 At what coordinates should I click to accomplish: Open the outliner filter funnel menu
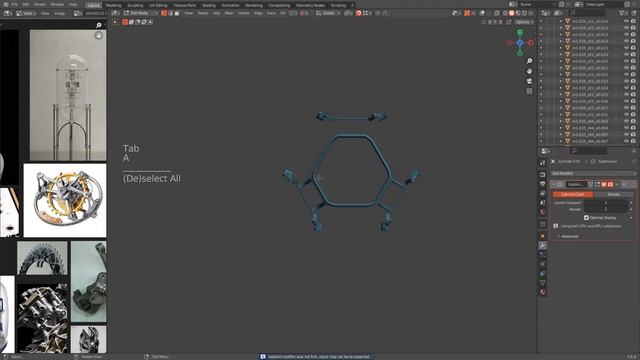point(623,13)
